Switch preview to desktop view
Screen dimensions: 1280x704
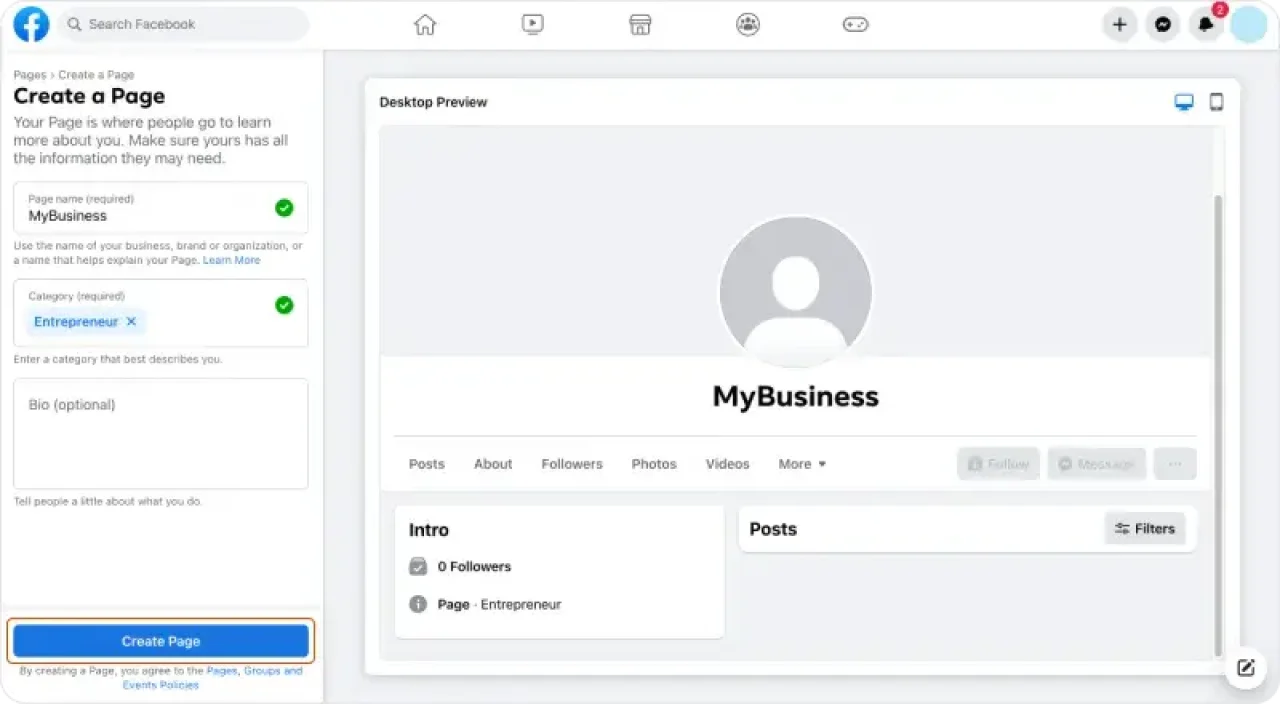(1184, 101)
